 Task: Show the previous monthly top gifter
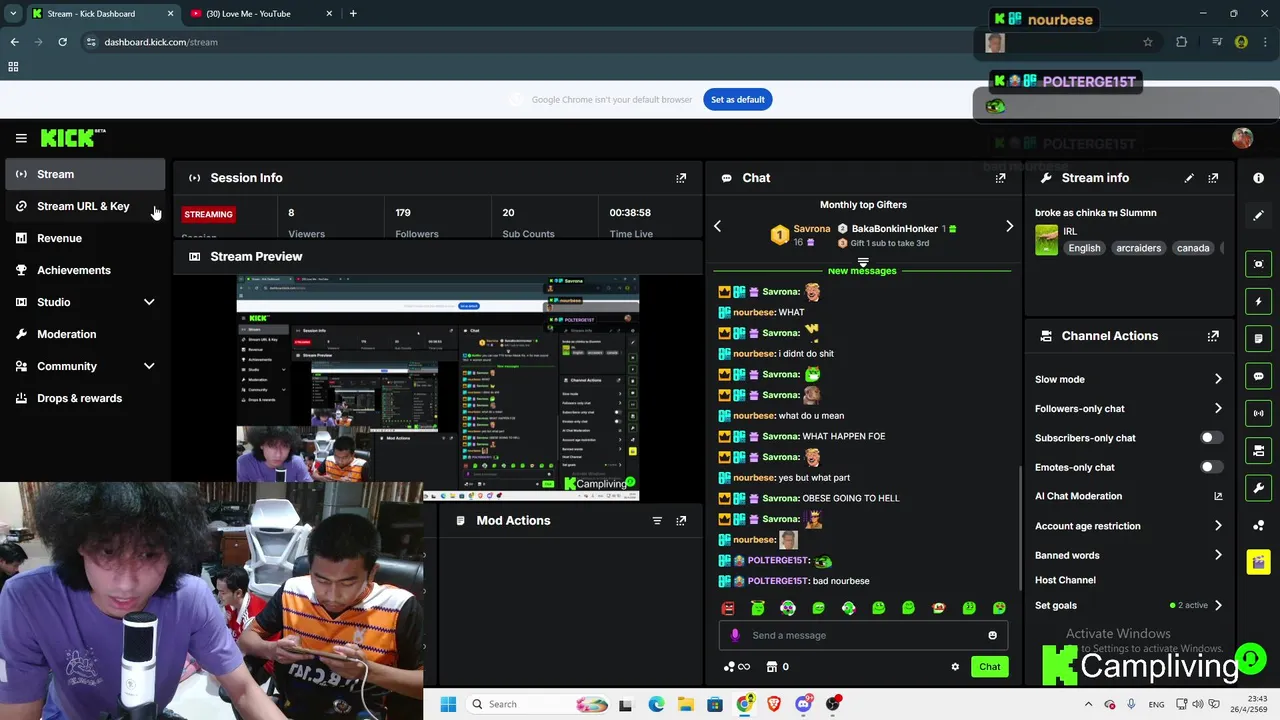[x=717, y=227]
